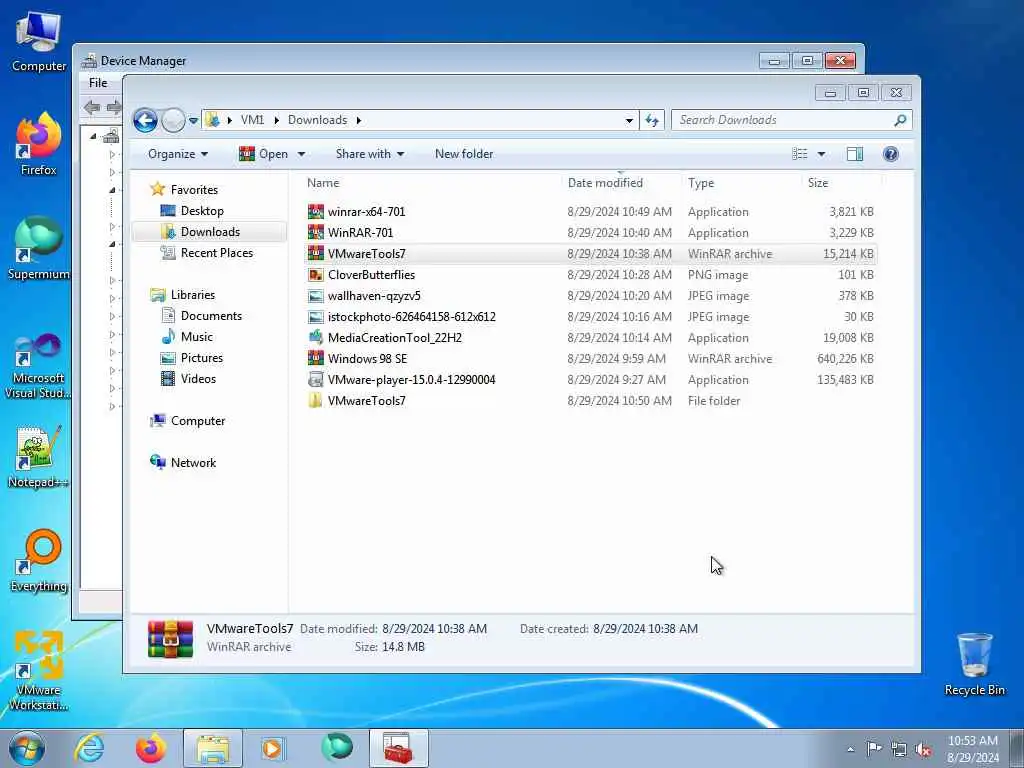Open the Videos library
The image size is (1024, 768).
coord(198,379)
